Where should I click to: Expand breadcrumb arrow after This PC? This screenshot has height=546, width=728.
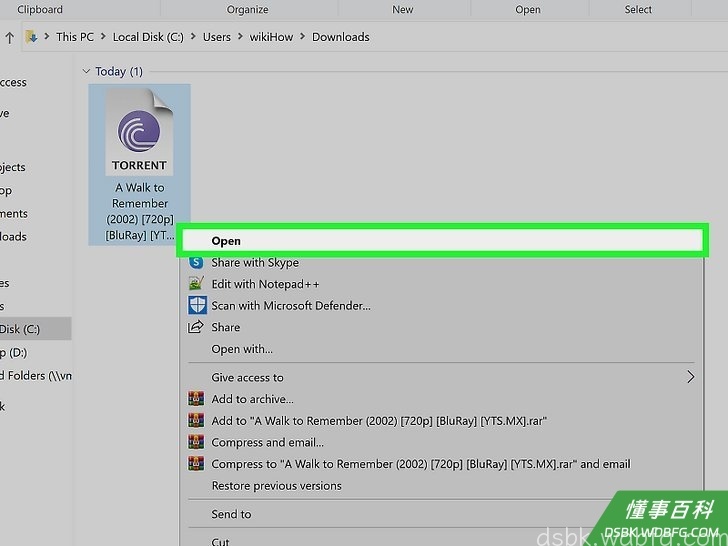point(103,36)
